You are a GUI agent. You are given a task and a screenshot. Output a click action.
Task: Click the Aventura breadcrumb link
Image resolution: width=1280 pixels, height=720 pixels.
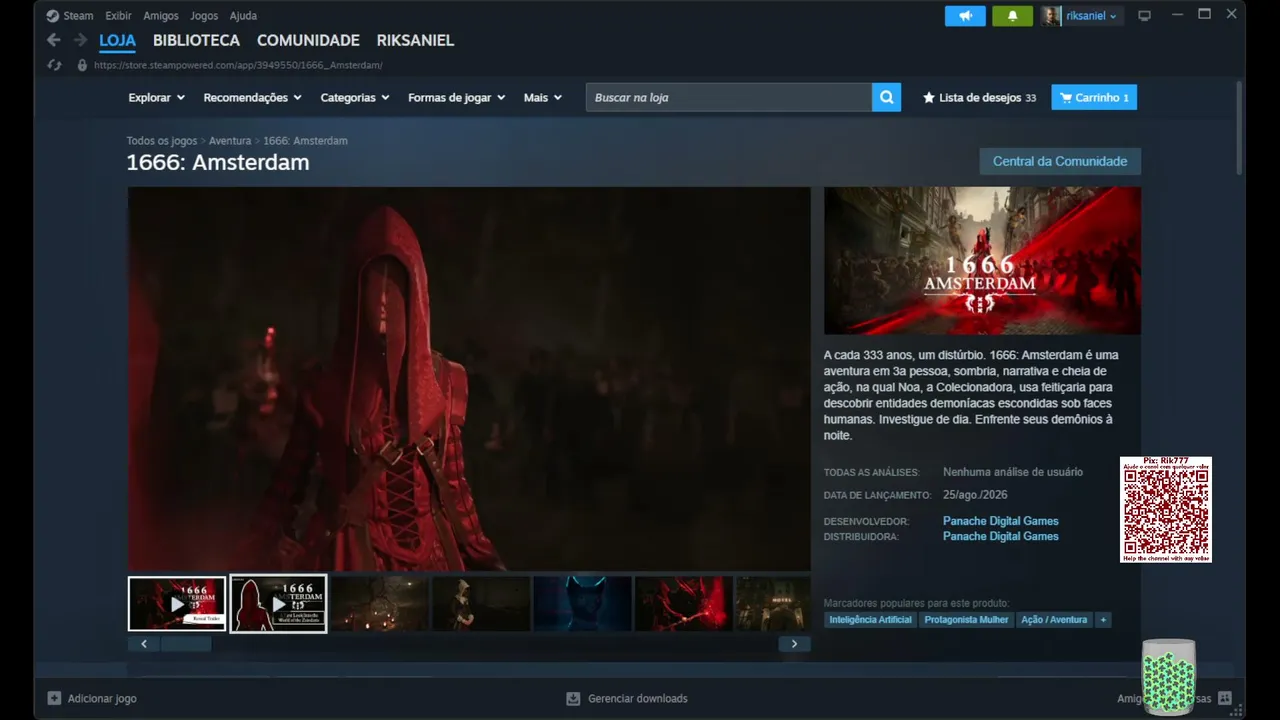pos(230,141)
